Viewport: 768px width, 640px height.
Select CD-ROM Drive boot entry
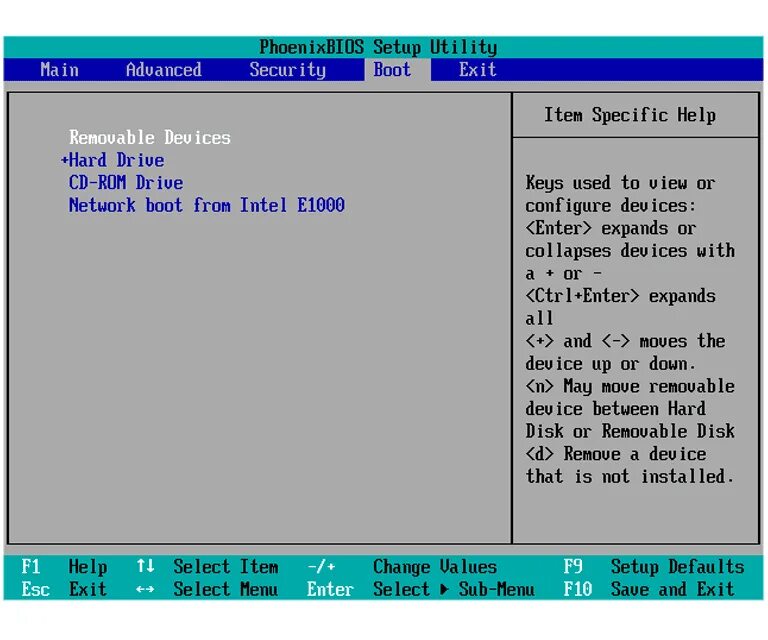126,183
